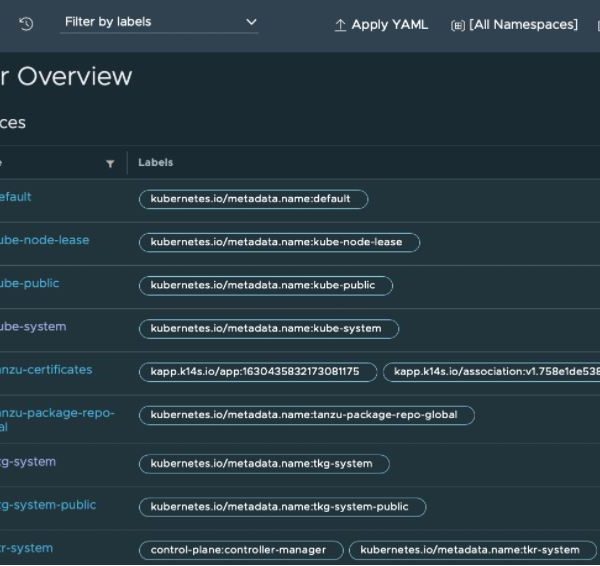Click the namespaces icon before All Namespaces
This screenshot has width=600, height=566.
tap(458, 25)
